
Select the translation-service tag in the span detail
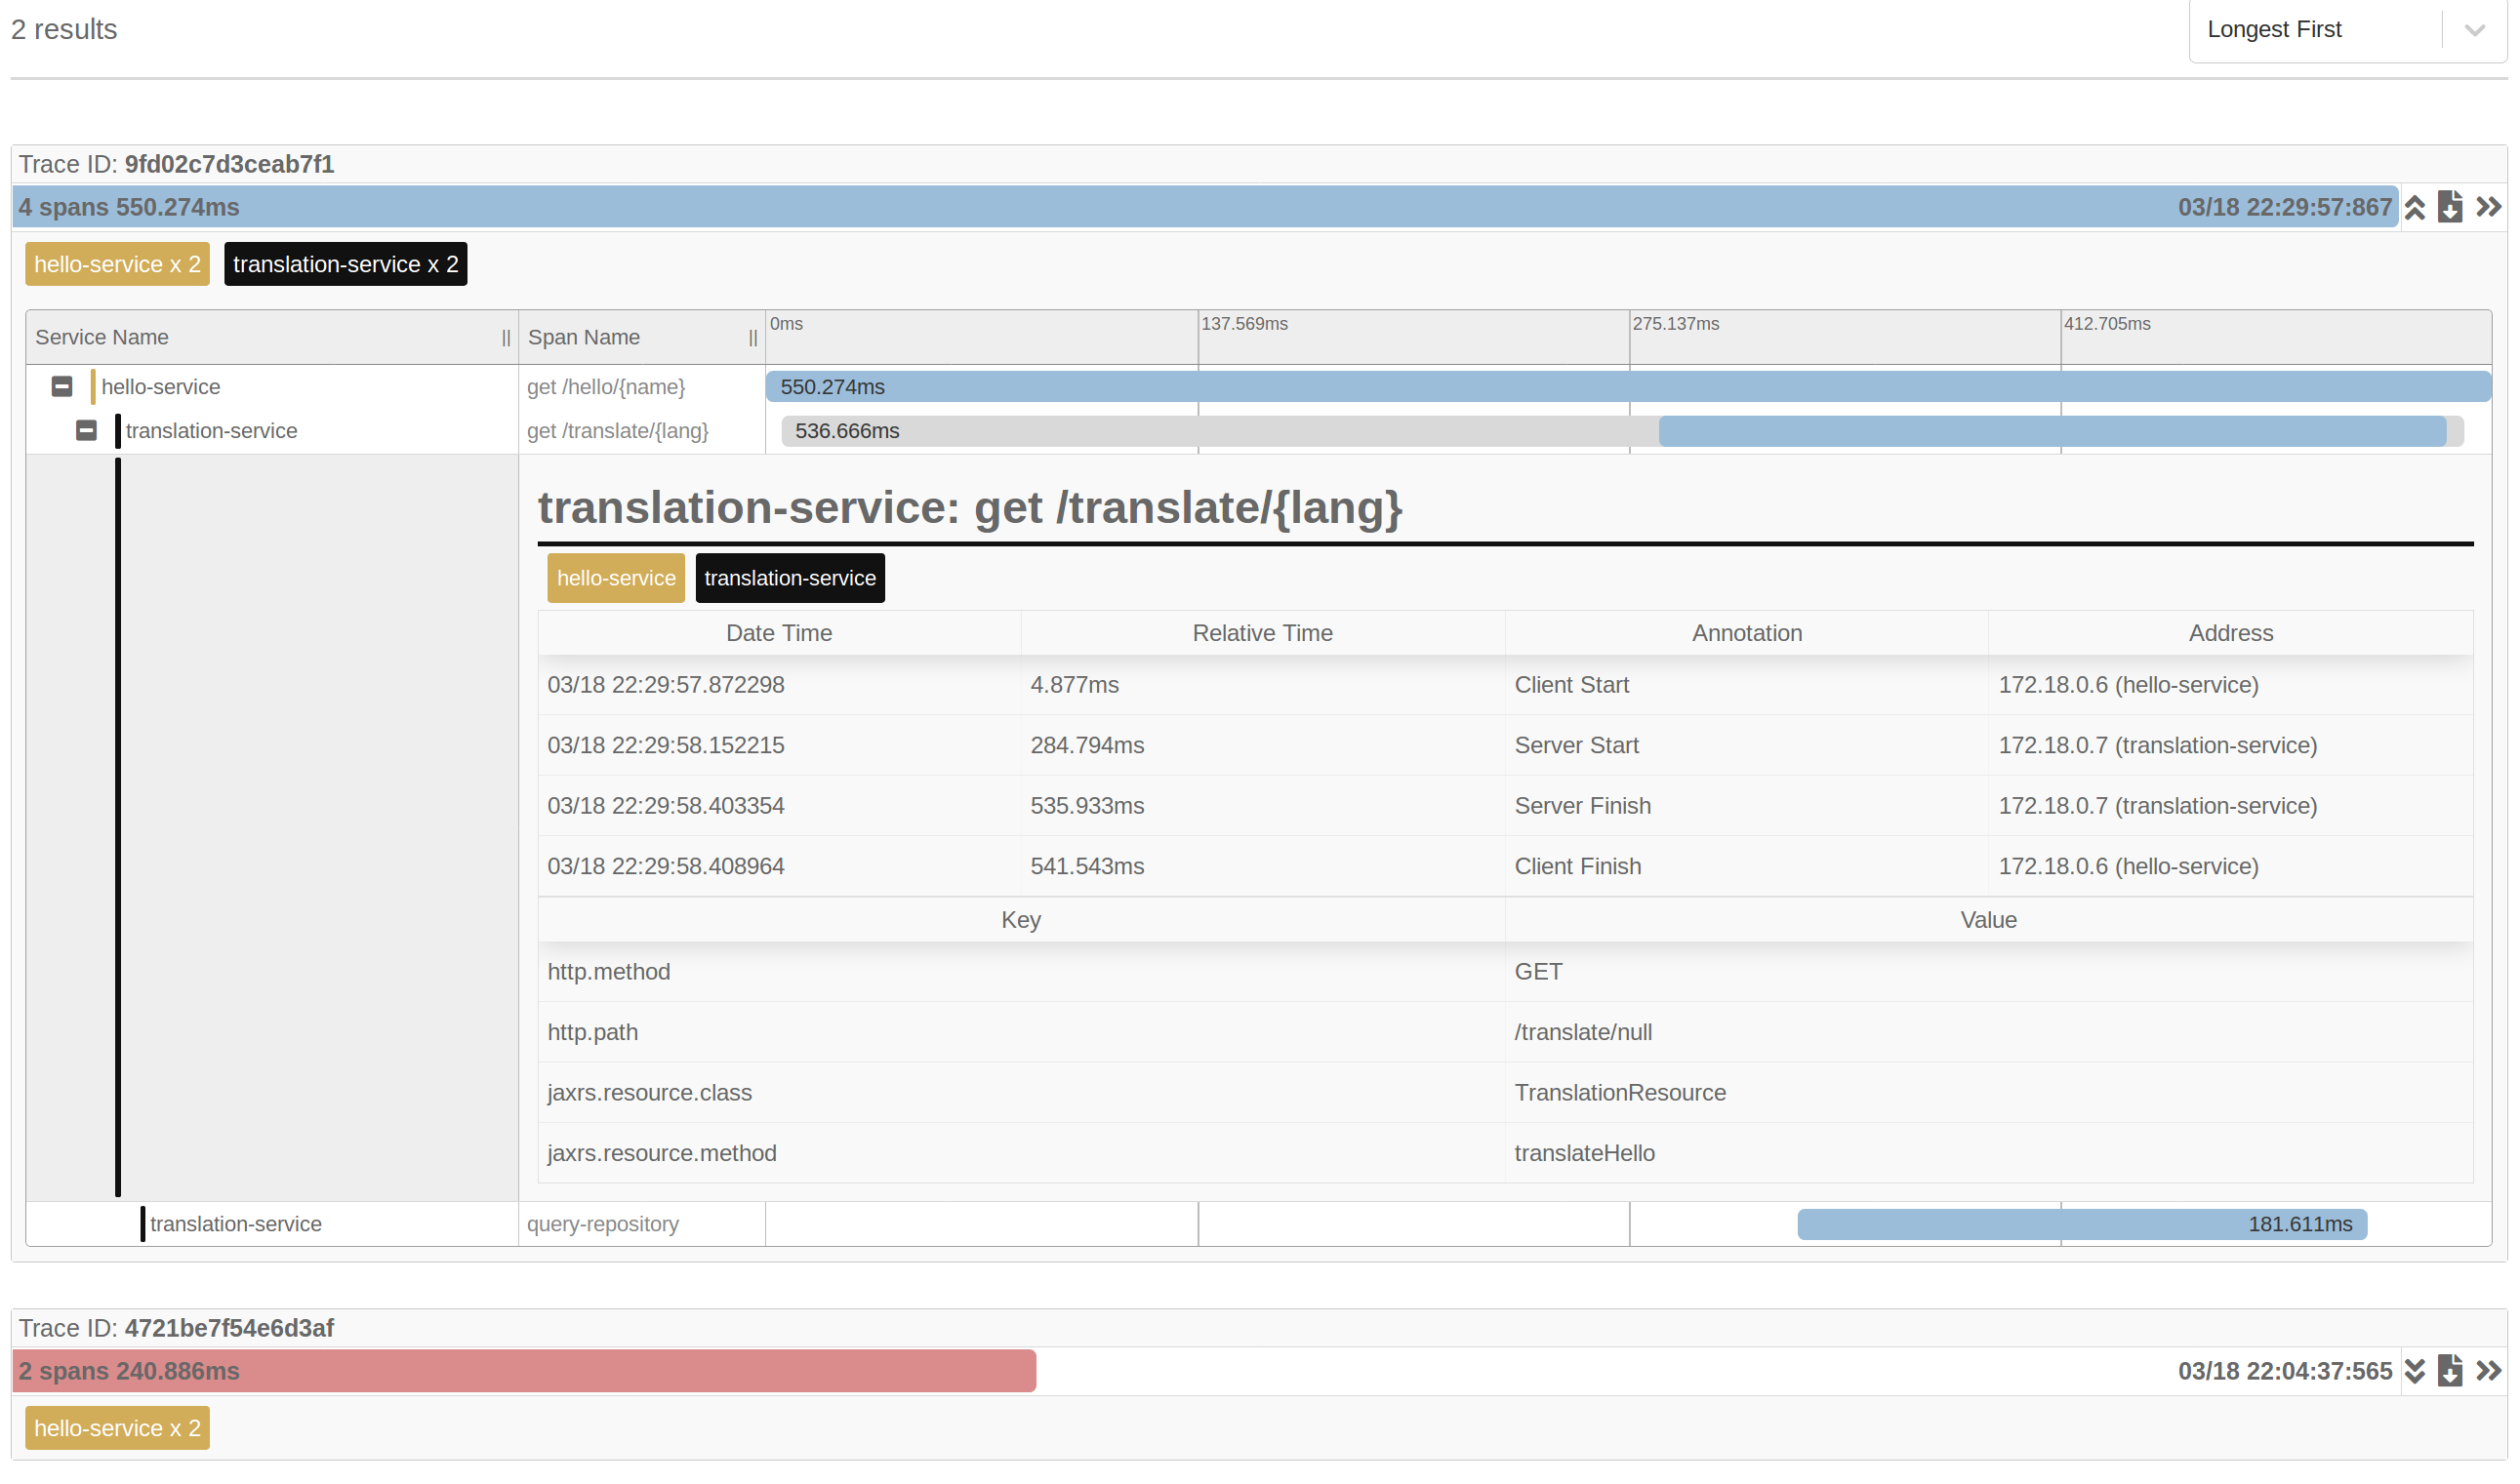[x=789, y=578]
